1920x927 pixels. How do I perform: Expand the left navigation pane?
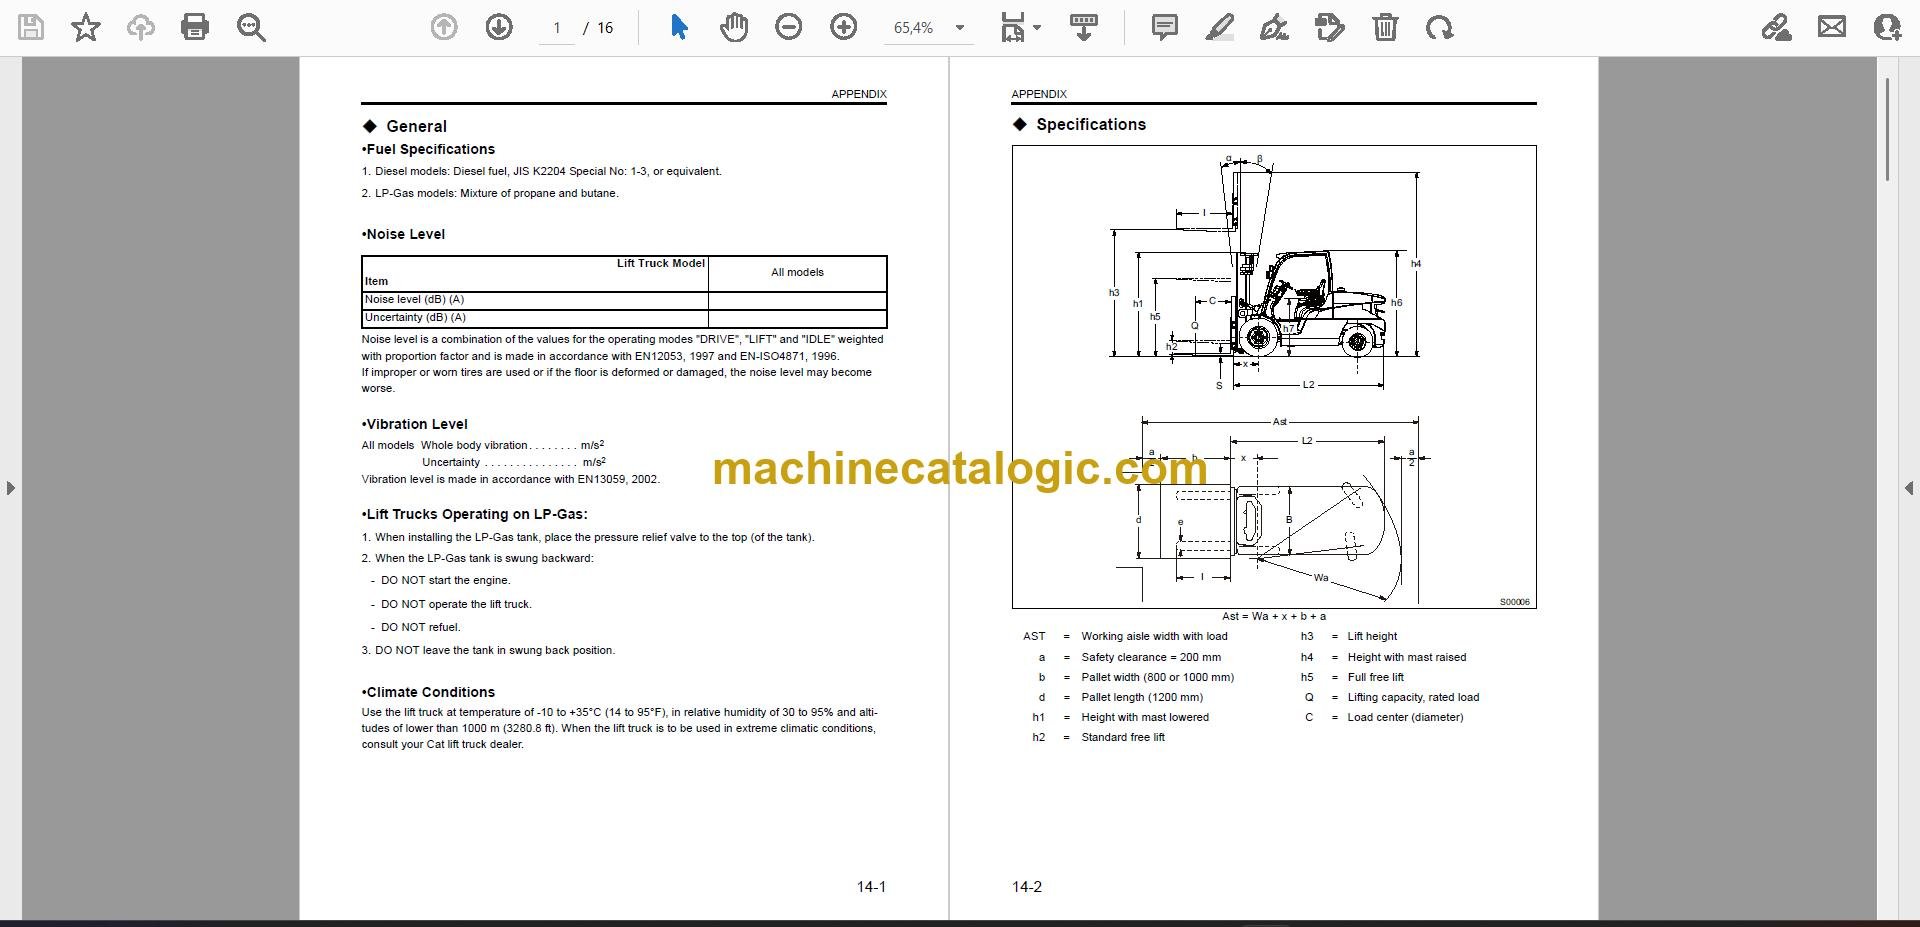[x=10, y=488]
